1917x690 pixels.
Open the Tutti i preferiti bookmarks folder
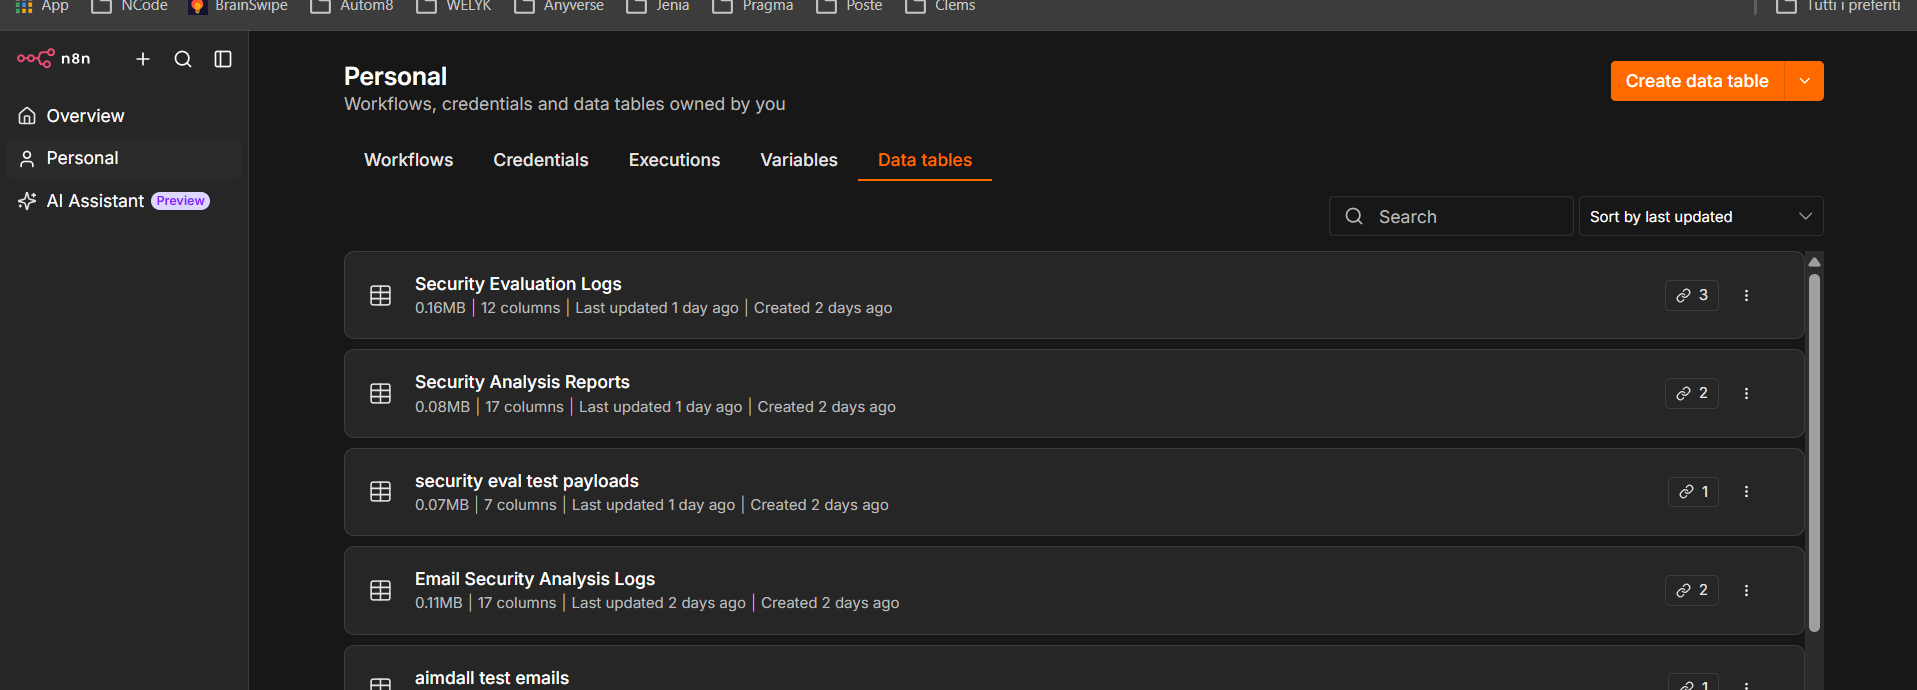pos(1838,6)
